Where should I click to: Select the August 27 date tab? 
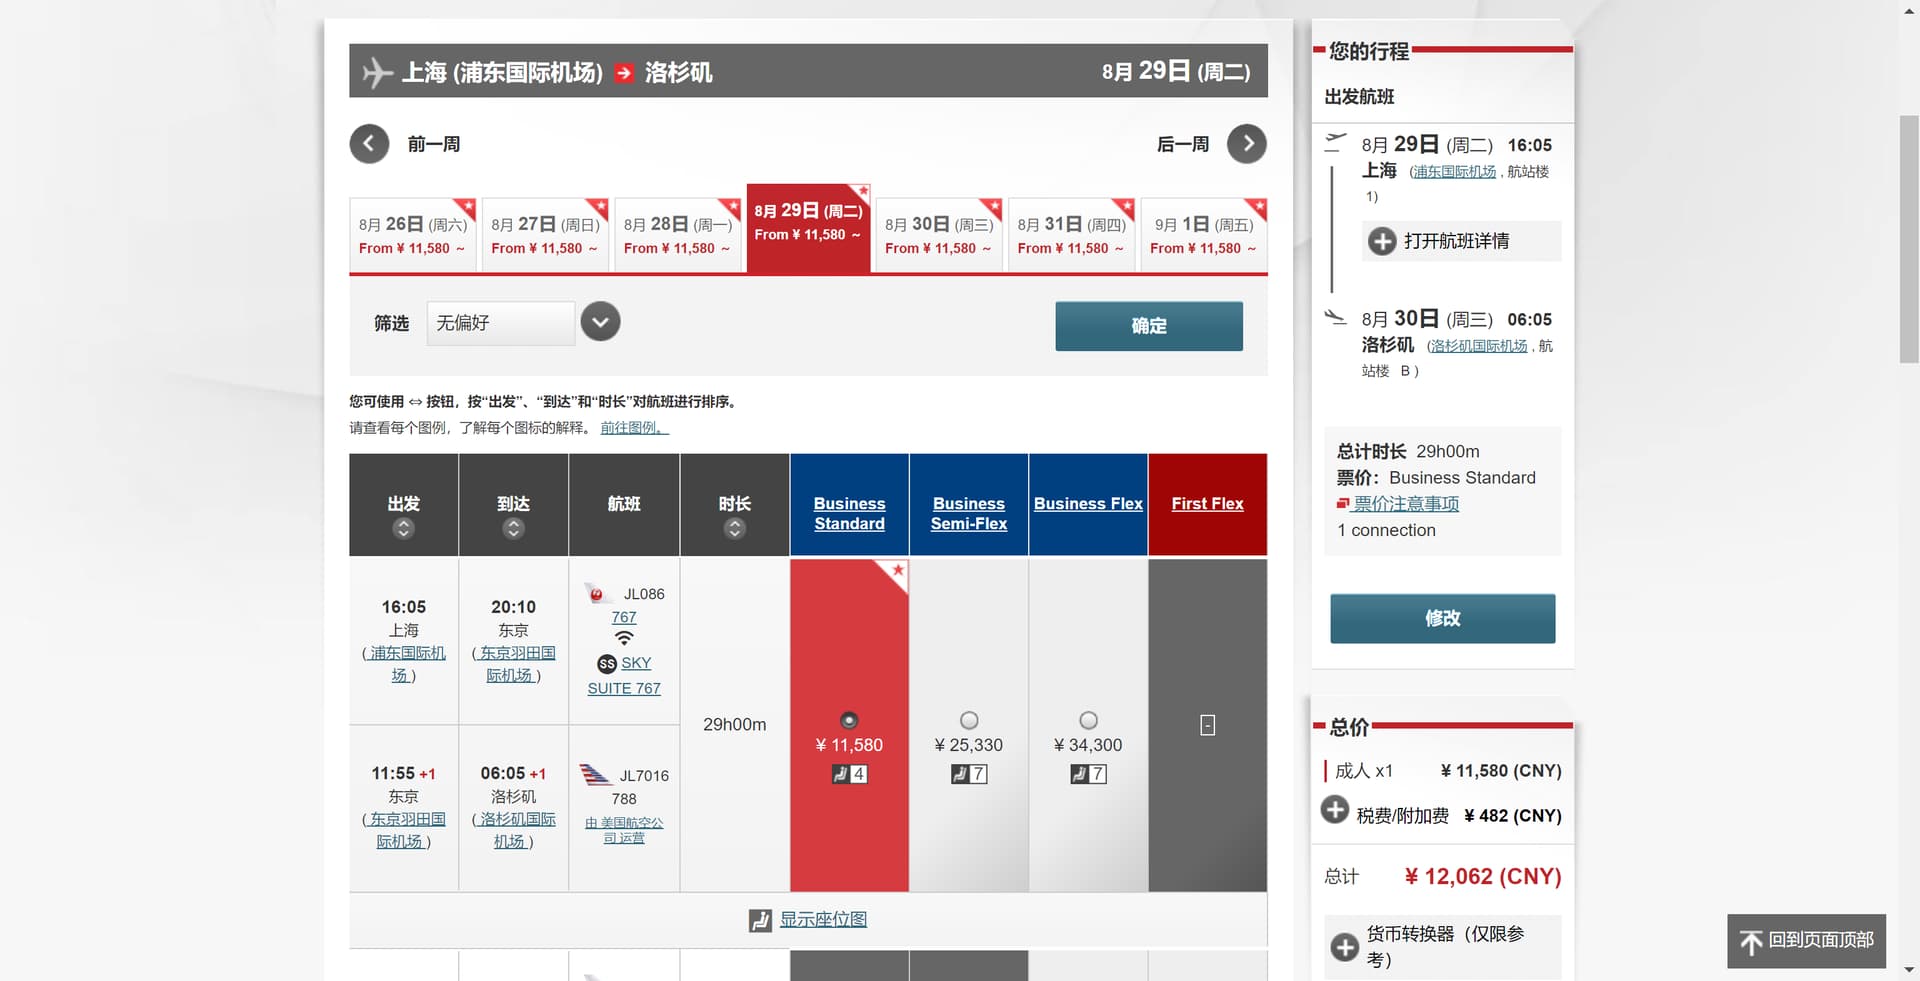tap(545, 236)
